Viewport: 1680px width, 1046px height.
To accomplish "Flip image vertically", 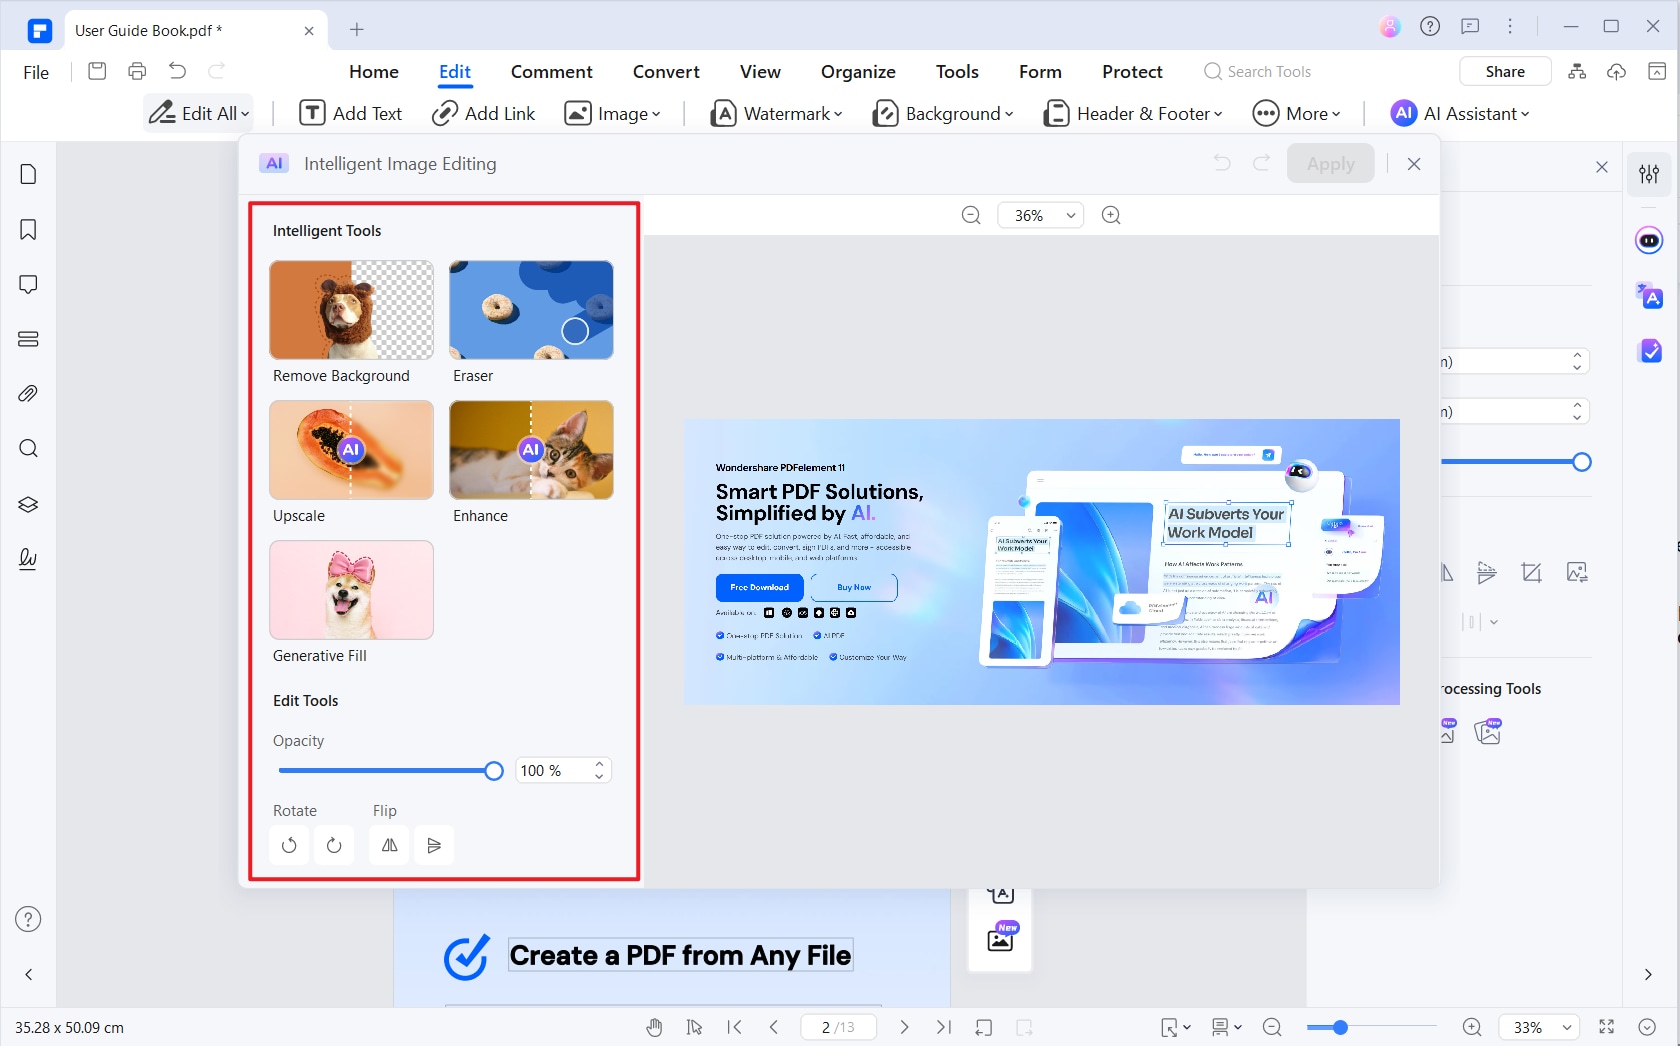I will [x=434, y=845].
